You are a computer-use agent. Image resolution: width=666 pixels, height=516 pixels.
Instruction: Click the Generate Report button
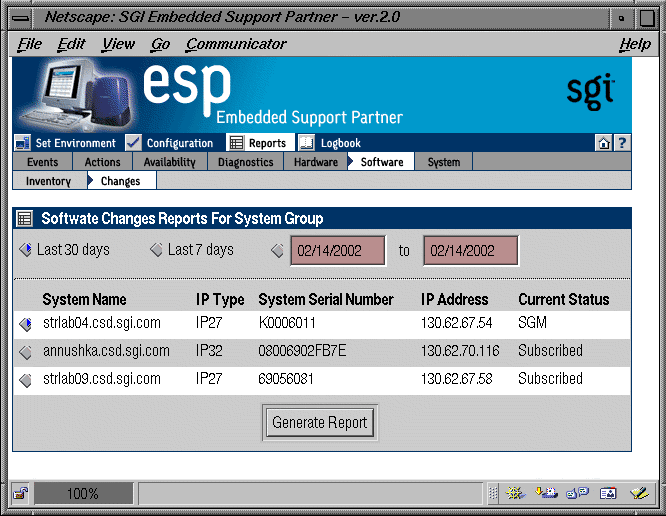click(x=319, y=423)
